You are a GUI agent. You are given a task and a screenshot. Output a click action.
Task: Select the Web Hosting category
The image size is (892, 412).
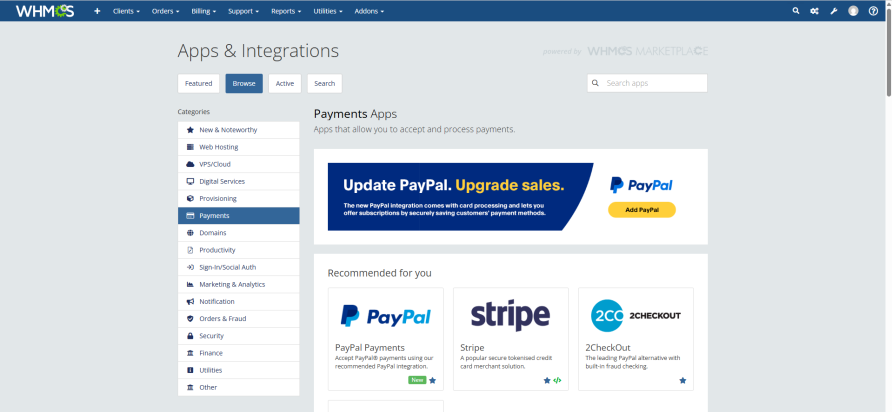pos(238,147)
